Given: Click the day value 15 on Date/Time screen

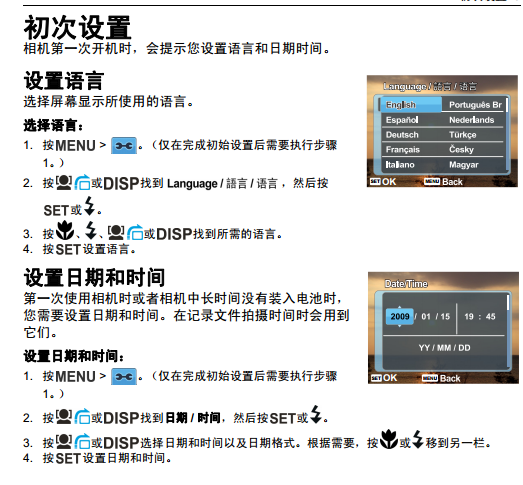Looking at the screenshot, I should click(x=445, y=316).
